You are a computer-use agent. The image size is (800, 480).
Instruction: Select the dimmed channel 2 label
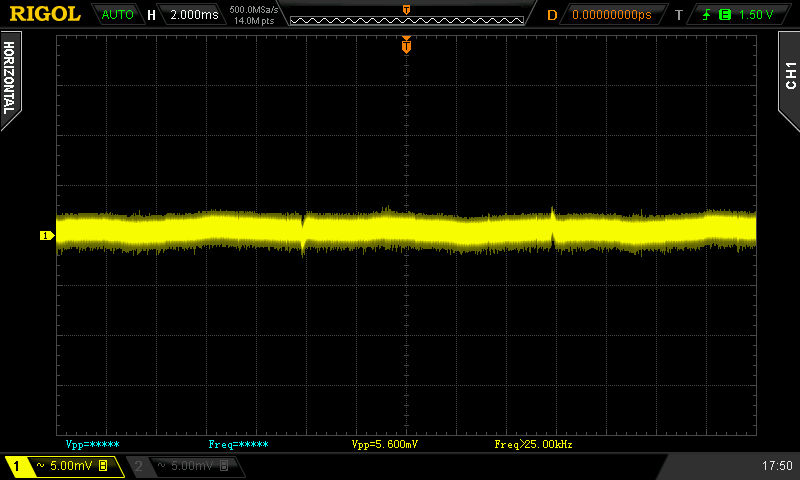138,466
